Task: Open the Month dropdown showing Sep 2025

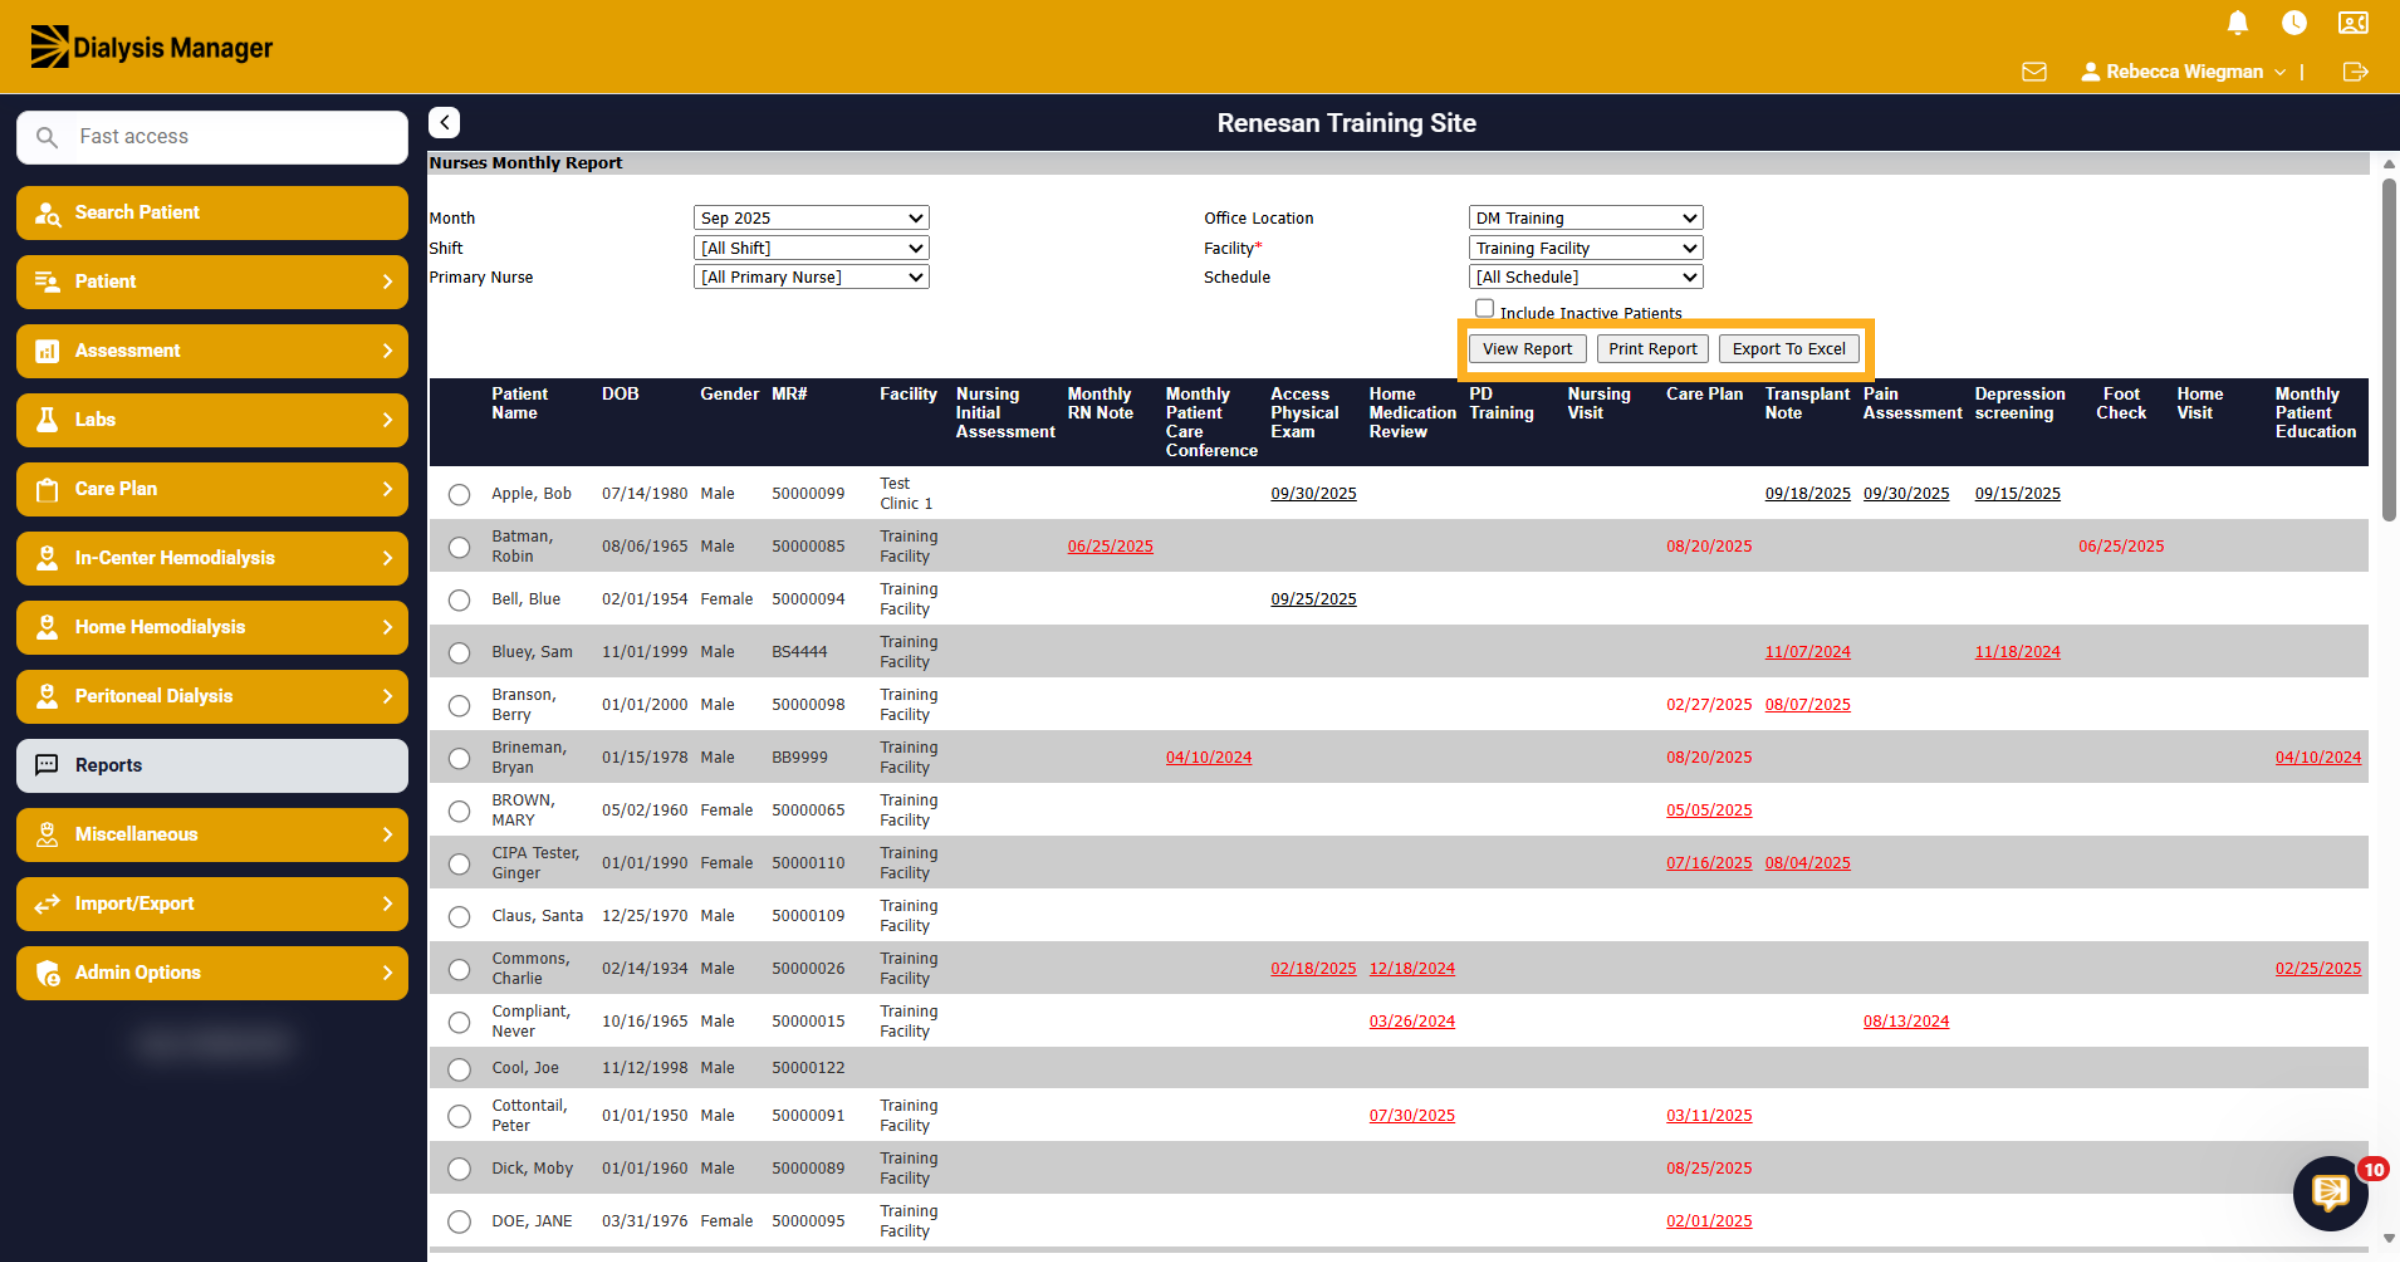Action: 811,218
